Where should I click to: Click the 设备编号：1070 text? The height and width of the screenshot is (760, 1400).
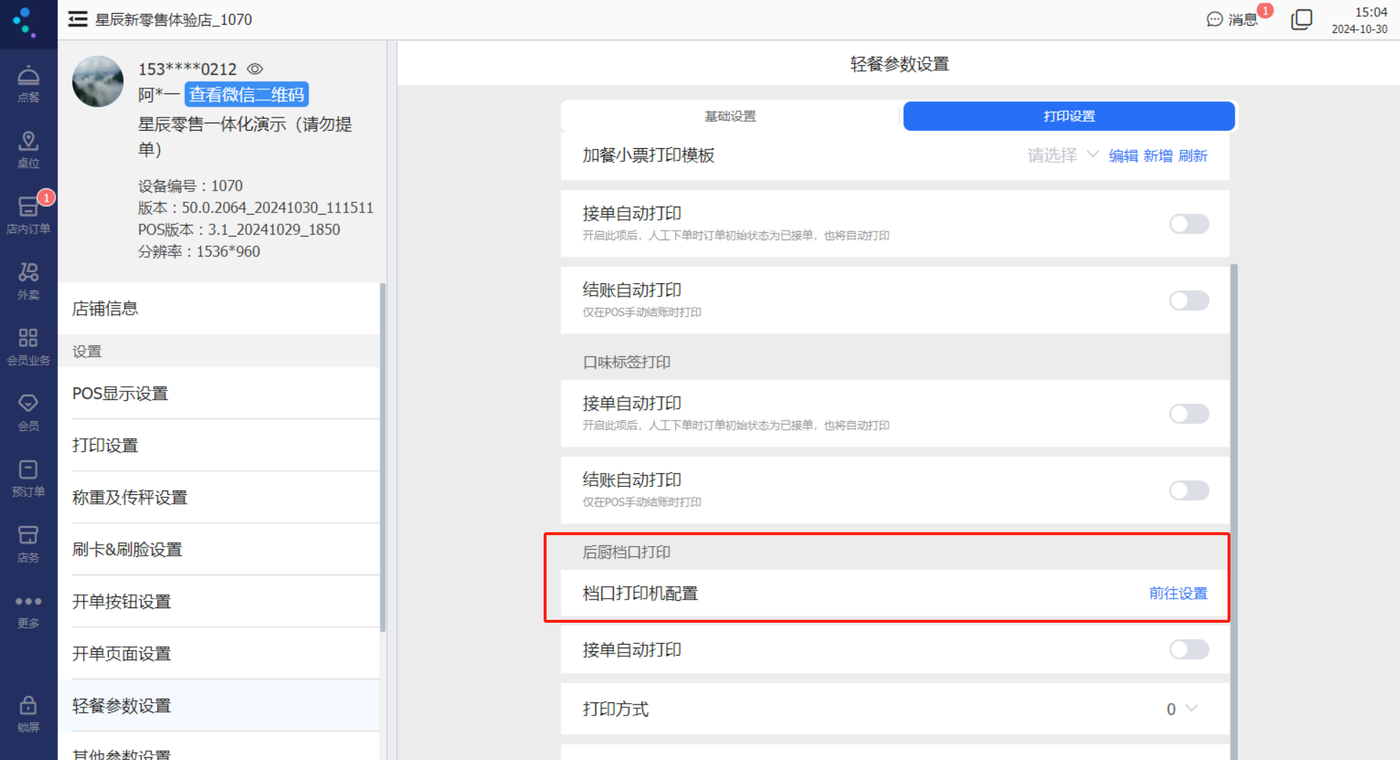(190, 186)
